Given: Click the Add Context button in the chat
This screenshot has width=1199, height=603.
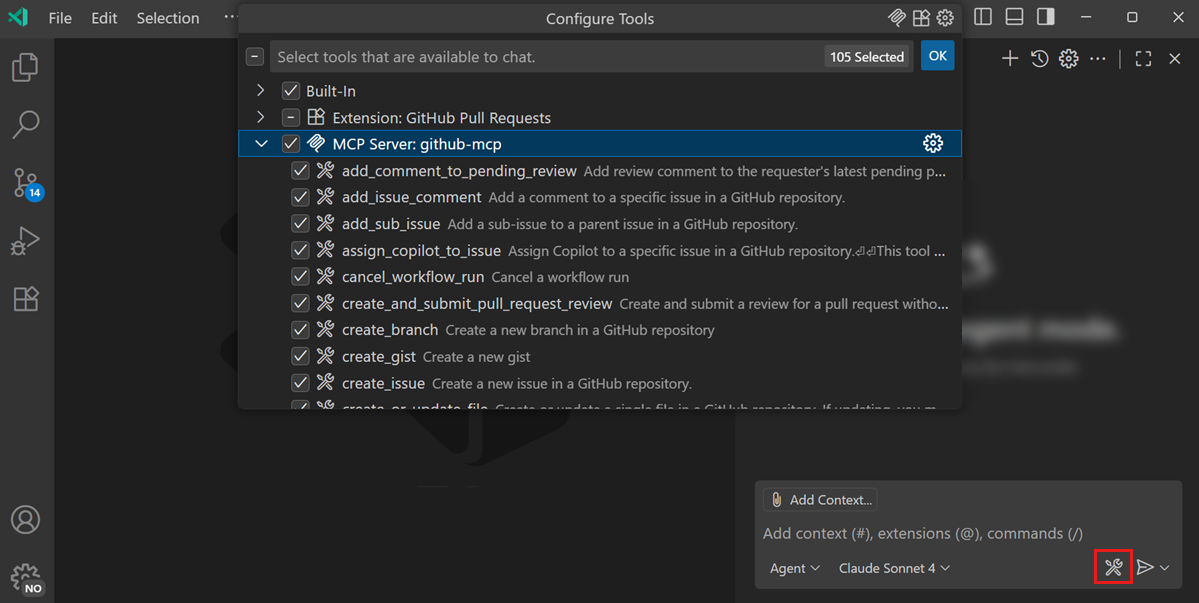Looking at the screenshot, I should [819, 499].
